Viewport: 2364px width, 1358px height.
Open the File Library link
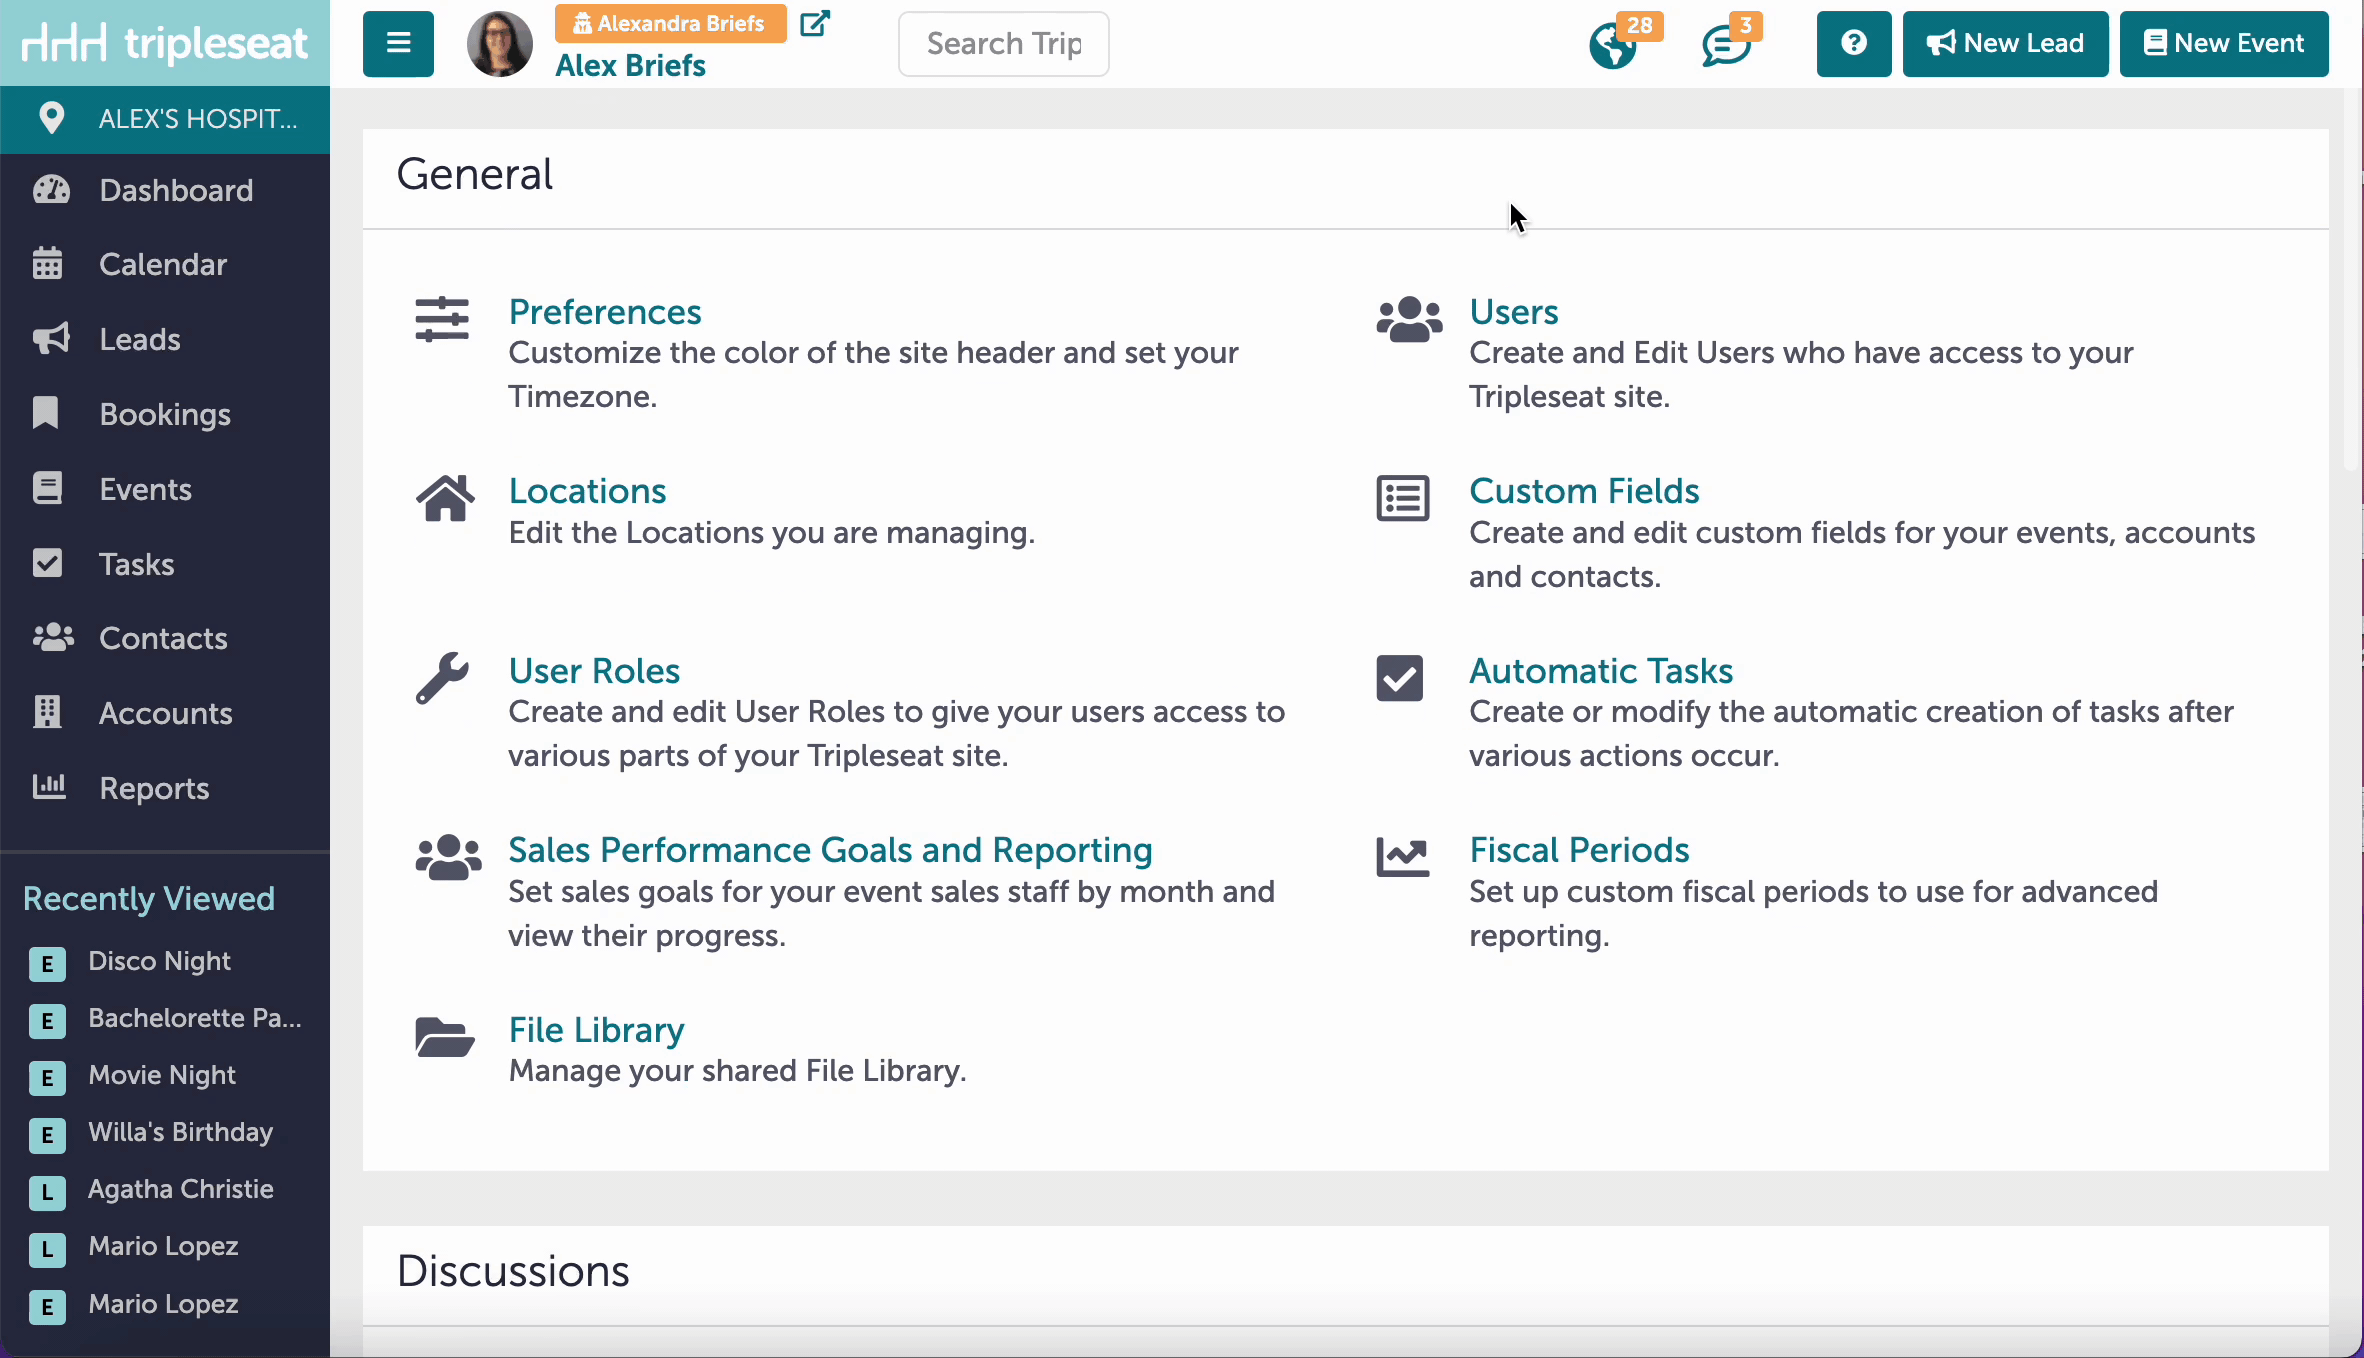(595, 1030)
